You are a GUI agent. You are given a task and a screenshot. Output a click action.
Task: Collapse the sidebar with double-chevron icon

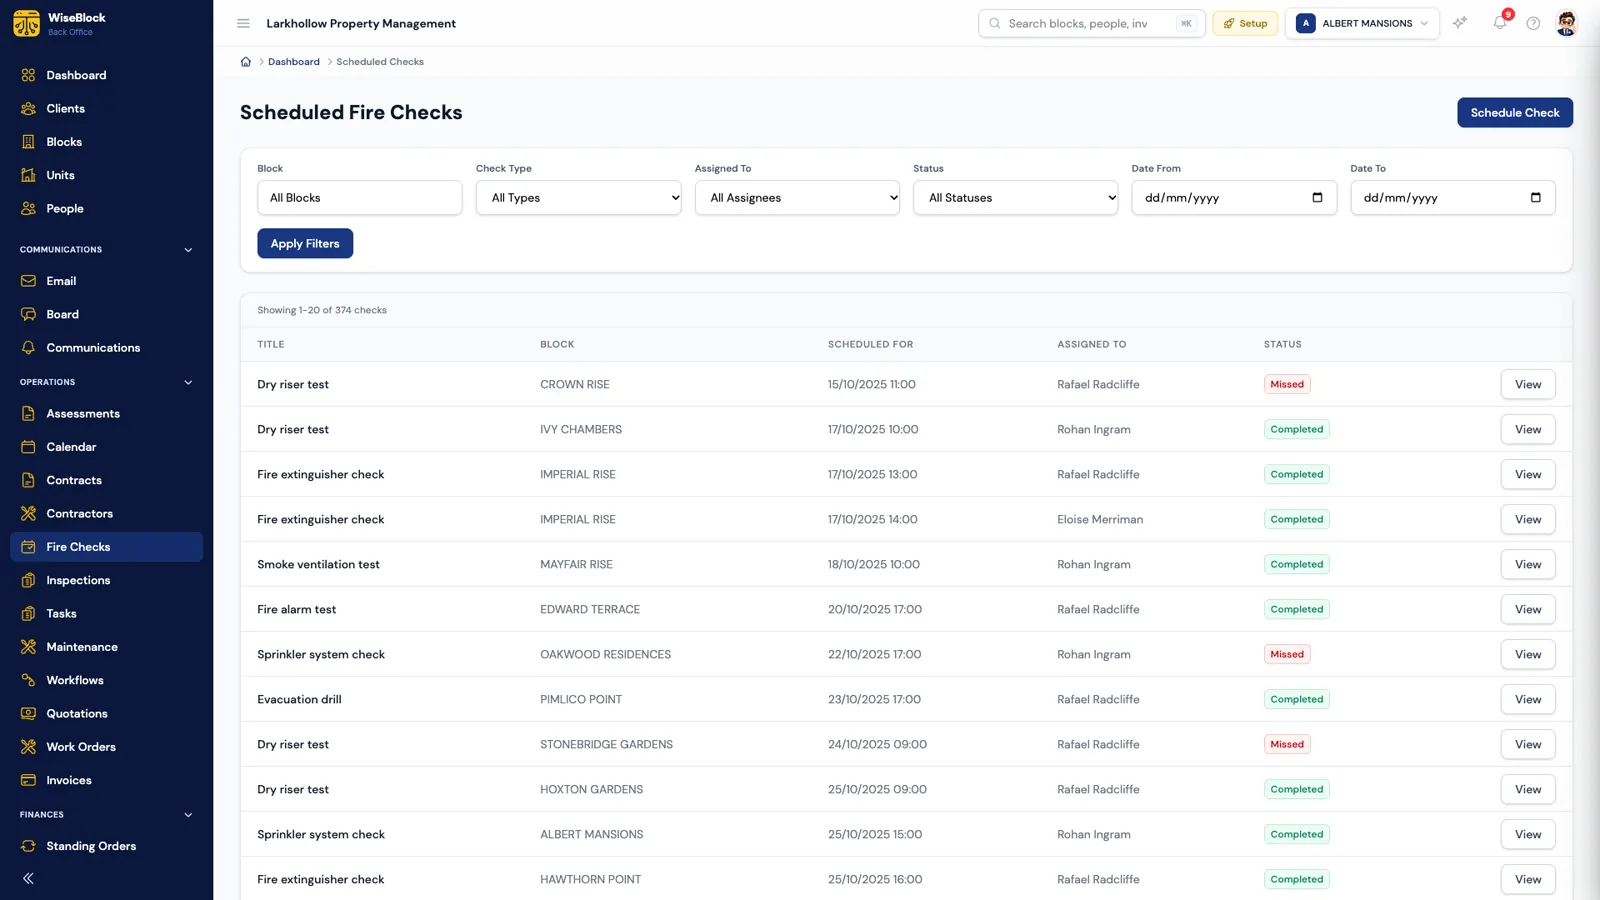(x=28, y=878)
